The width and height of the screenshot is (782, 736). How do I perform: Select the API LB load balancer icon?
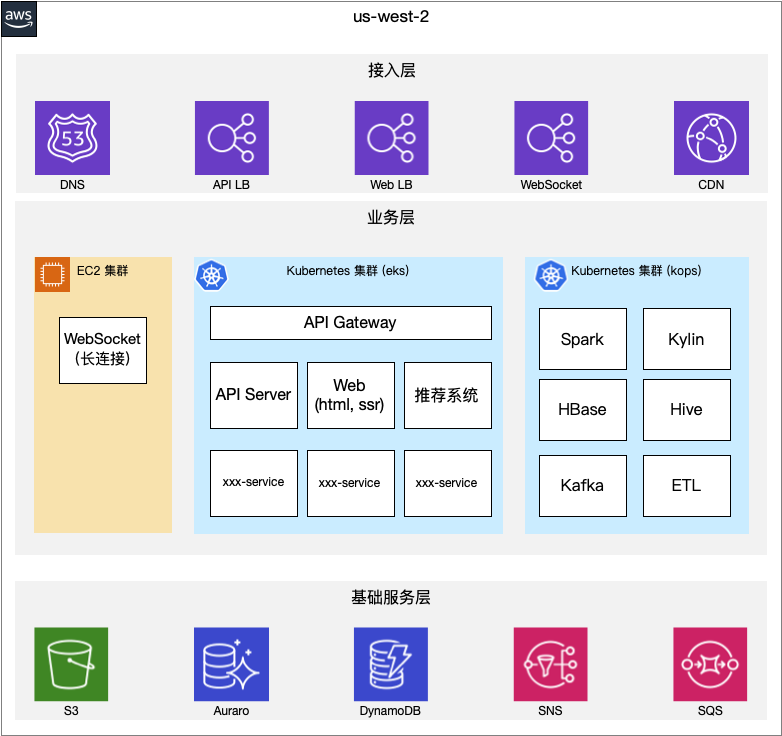point(232,138)
